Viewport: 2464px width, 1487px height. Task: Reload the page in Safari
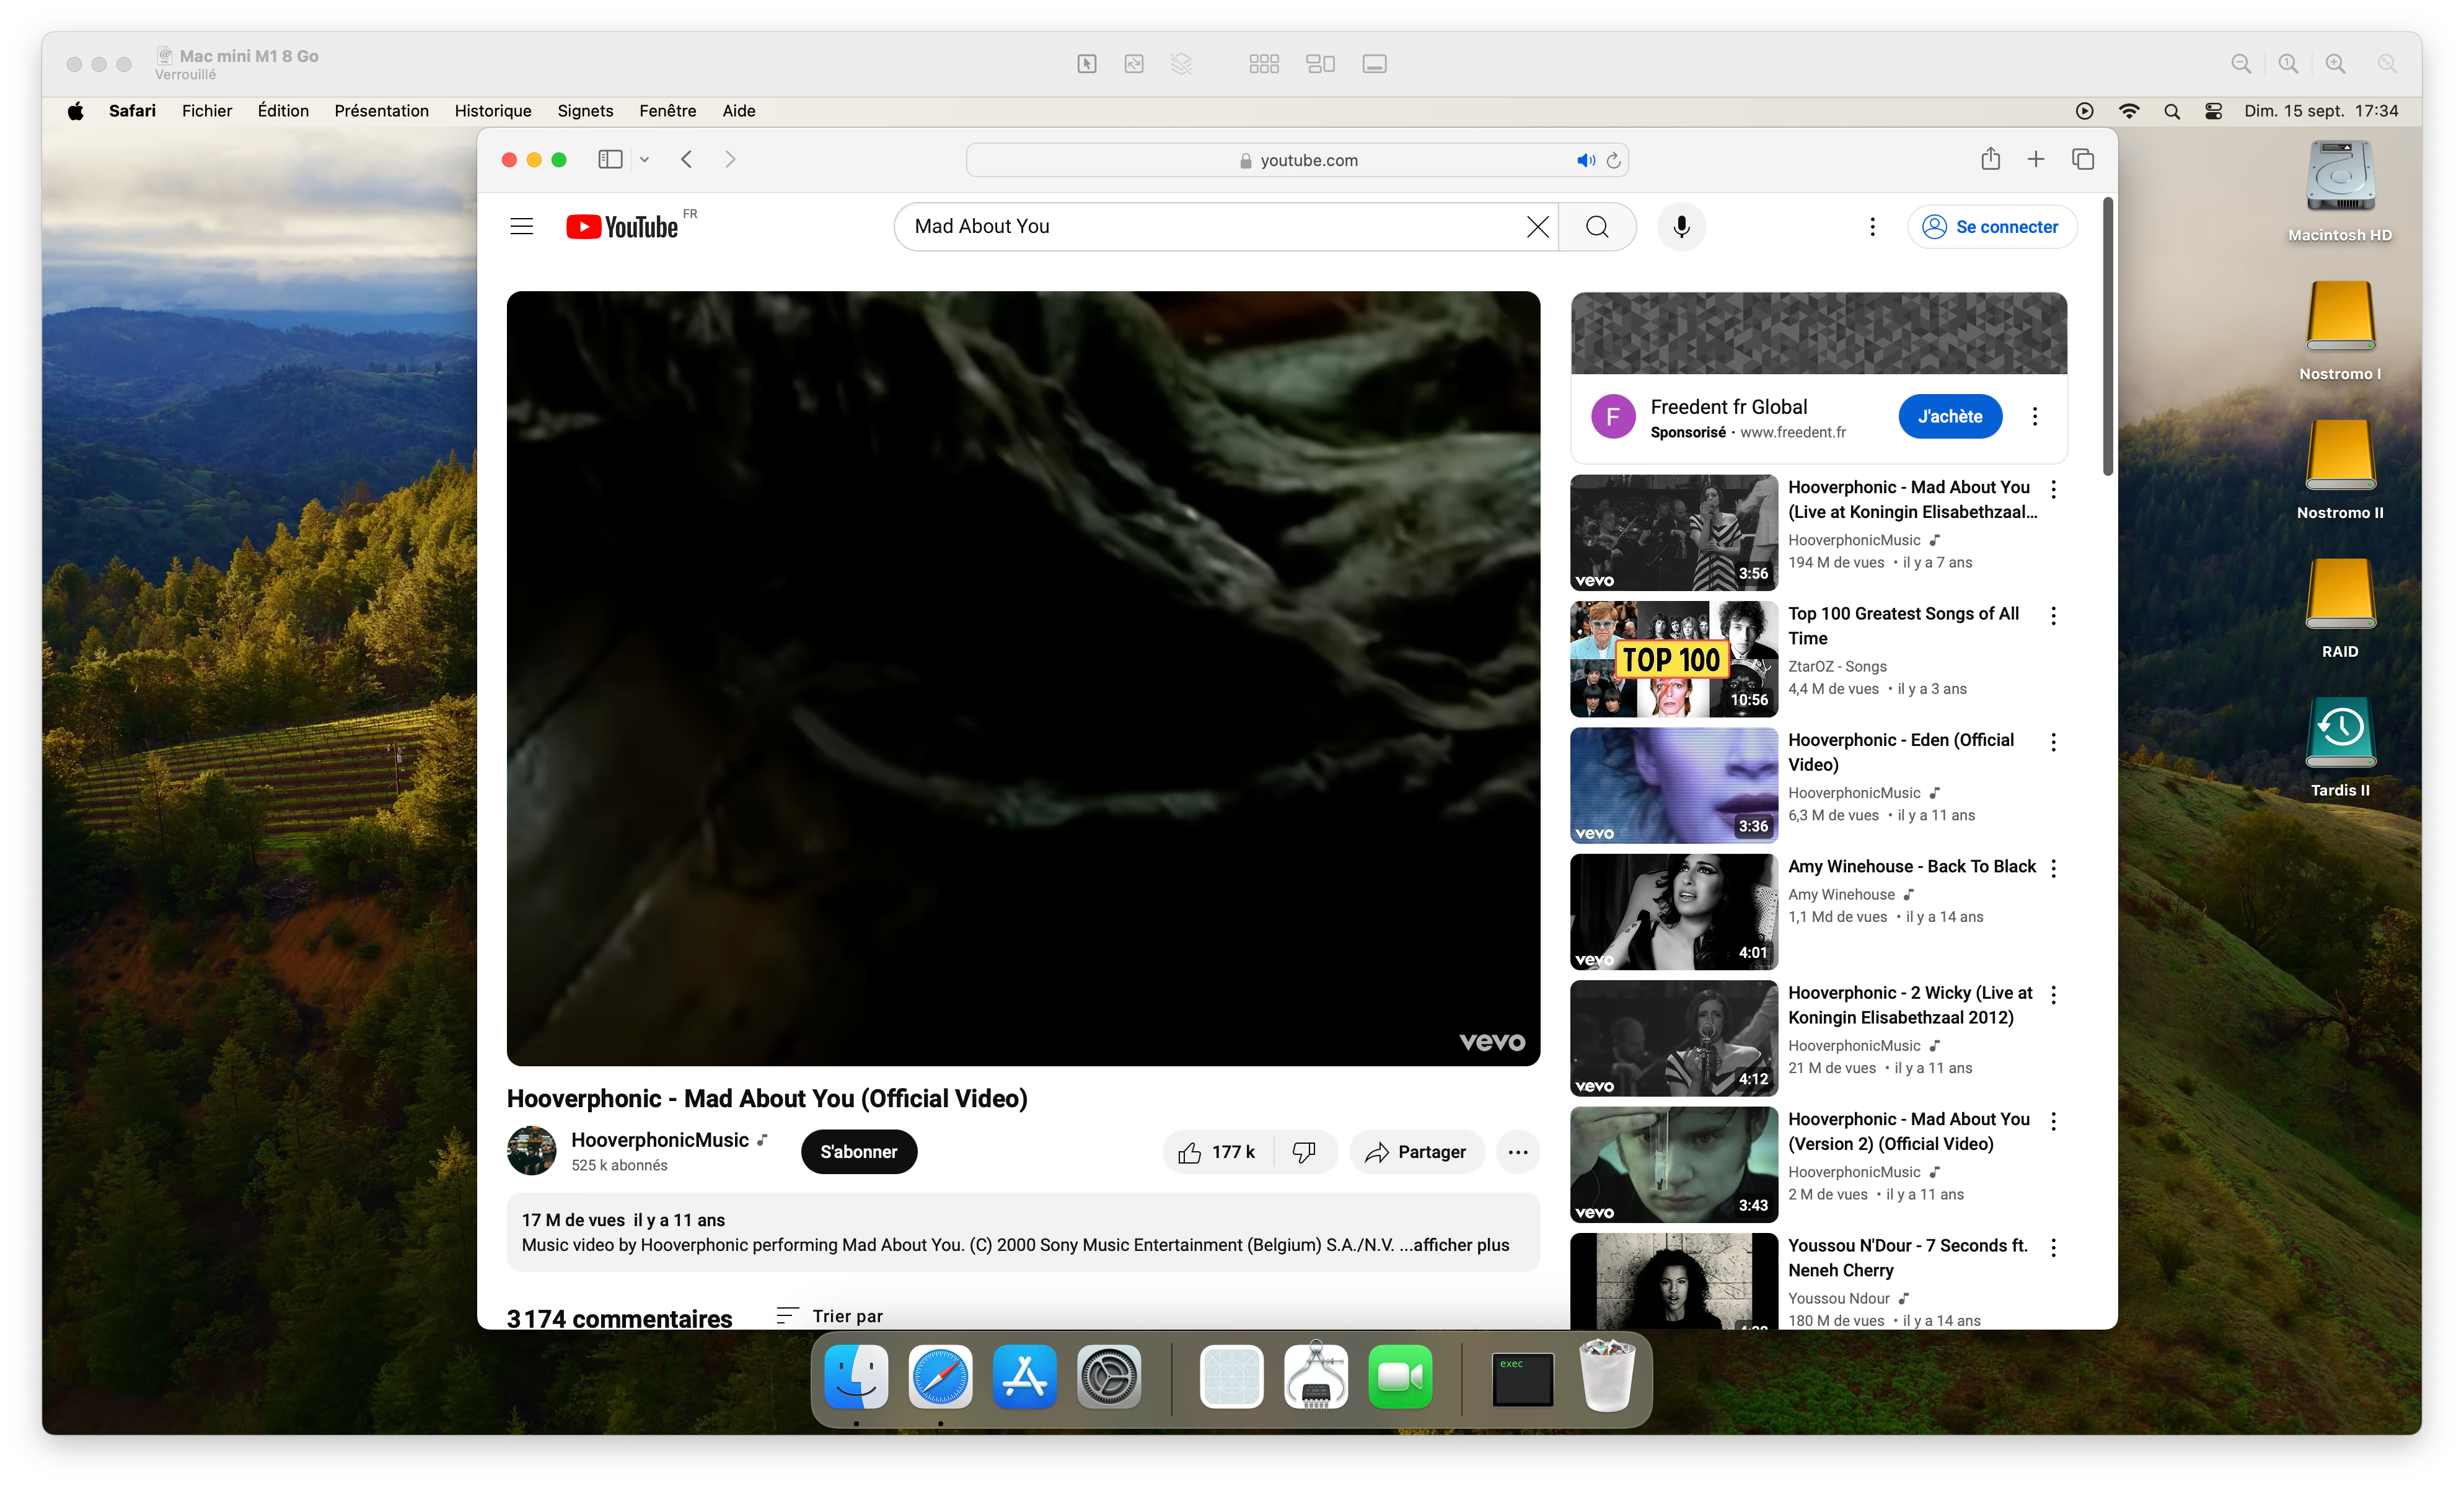click(1613, 160)
